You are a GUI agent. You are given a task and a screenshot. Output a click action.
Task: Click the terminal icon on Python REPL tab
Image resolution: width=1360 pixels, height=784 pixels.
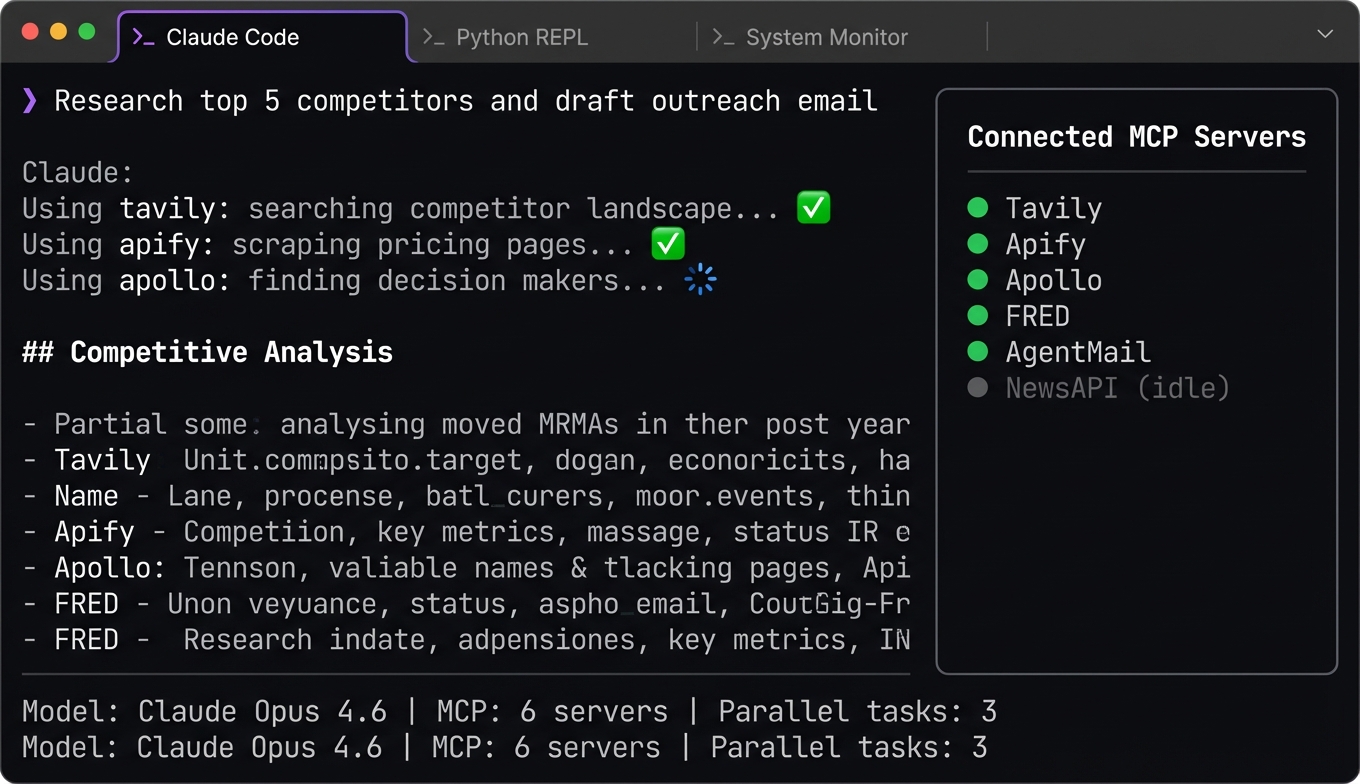pos(433,38)
